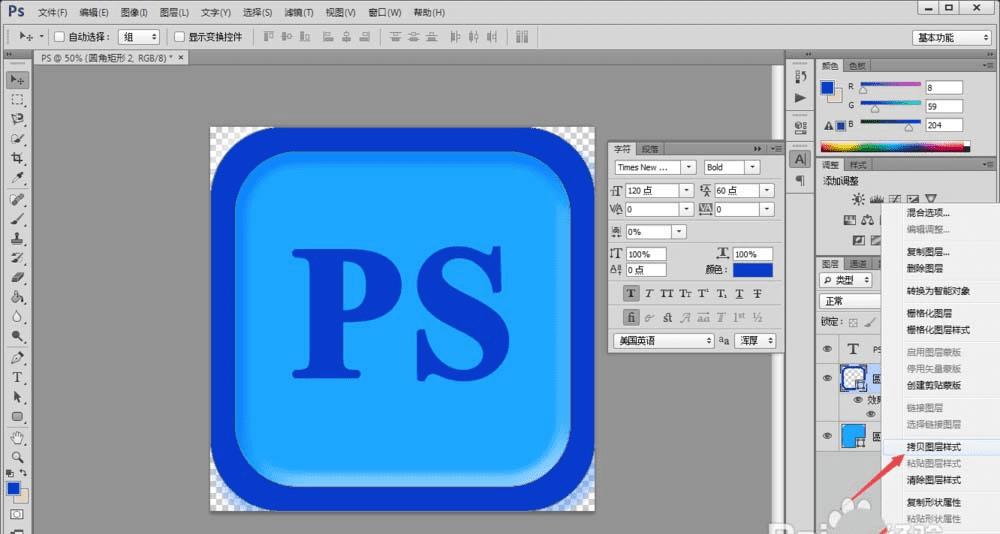Toggle Strikethrough in the Character panel

(757, 293)
